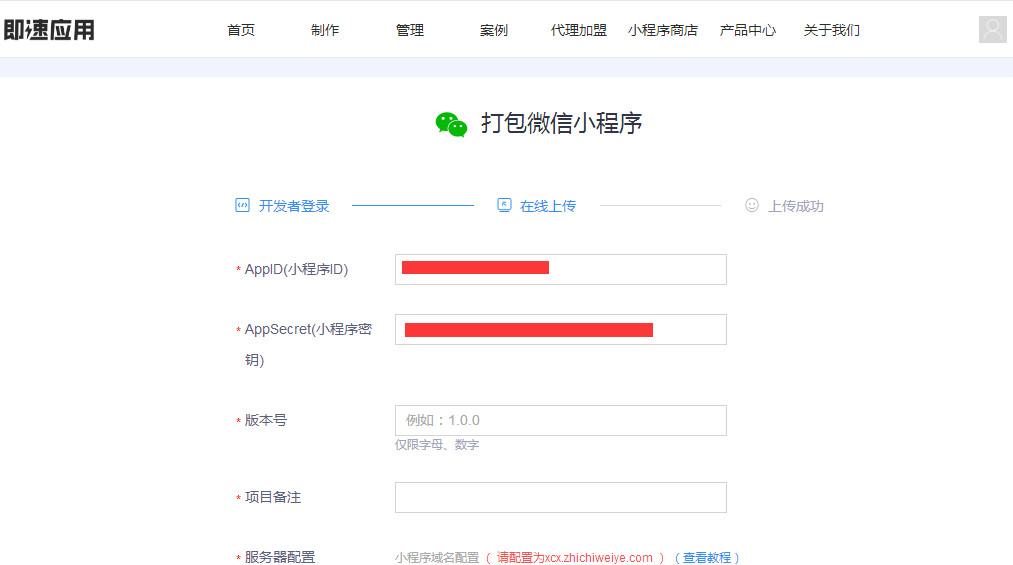Click the 上传成功 smiley icon
Screen dimensions: 1013x565
click(751, 205)
